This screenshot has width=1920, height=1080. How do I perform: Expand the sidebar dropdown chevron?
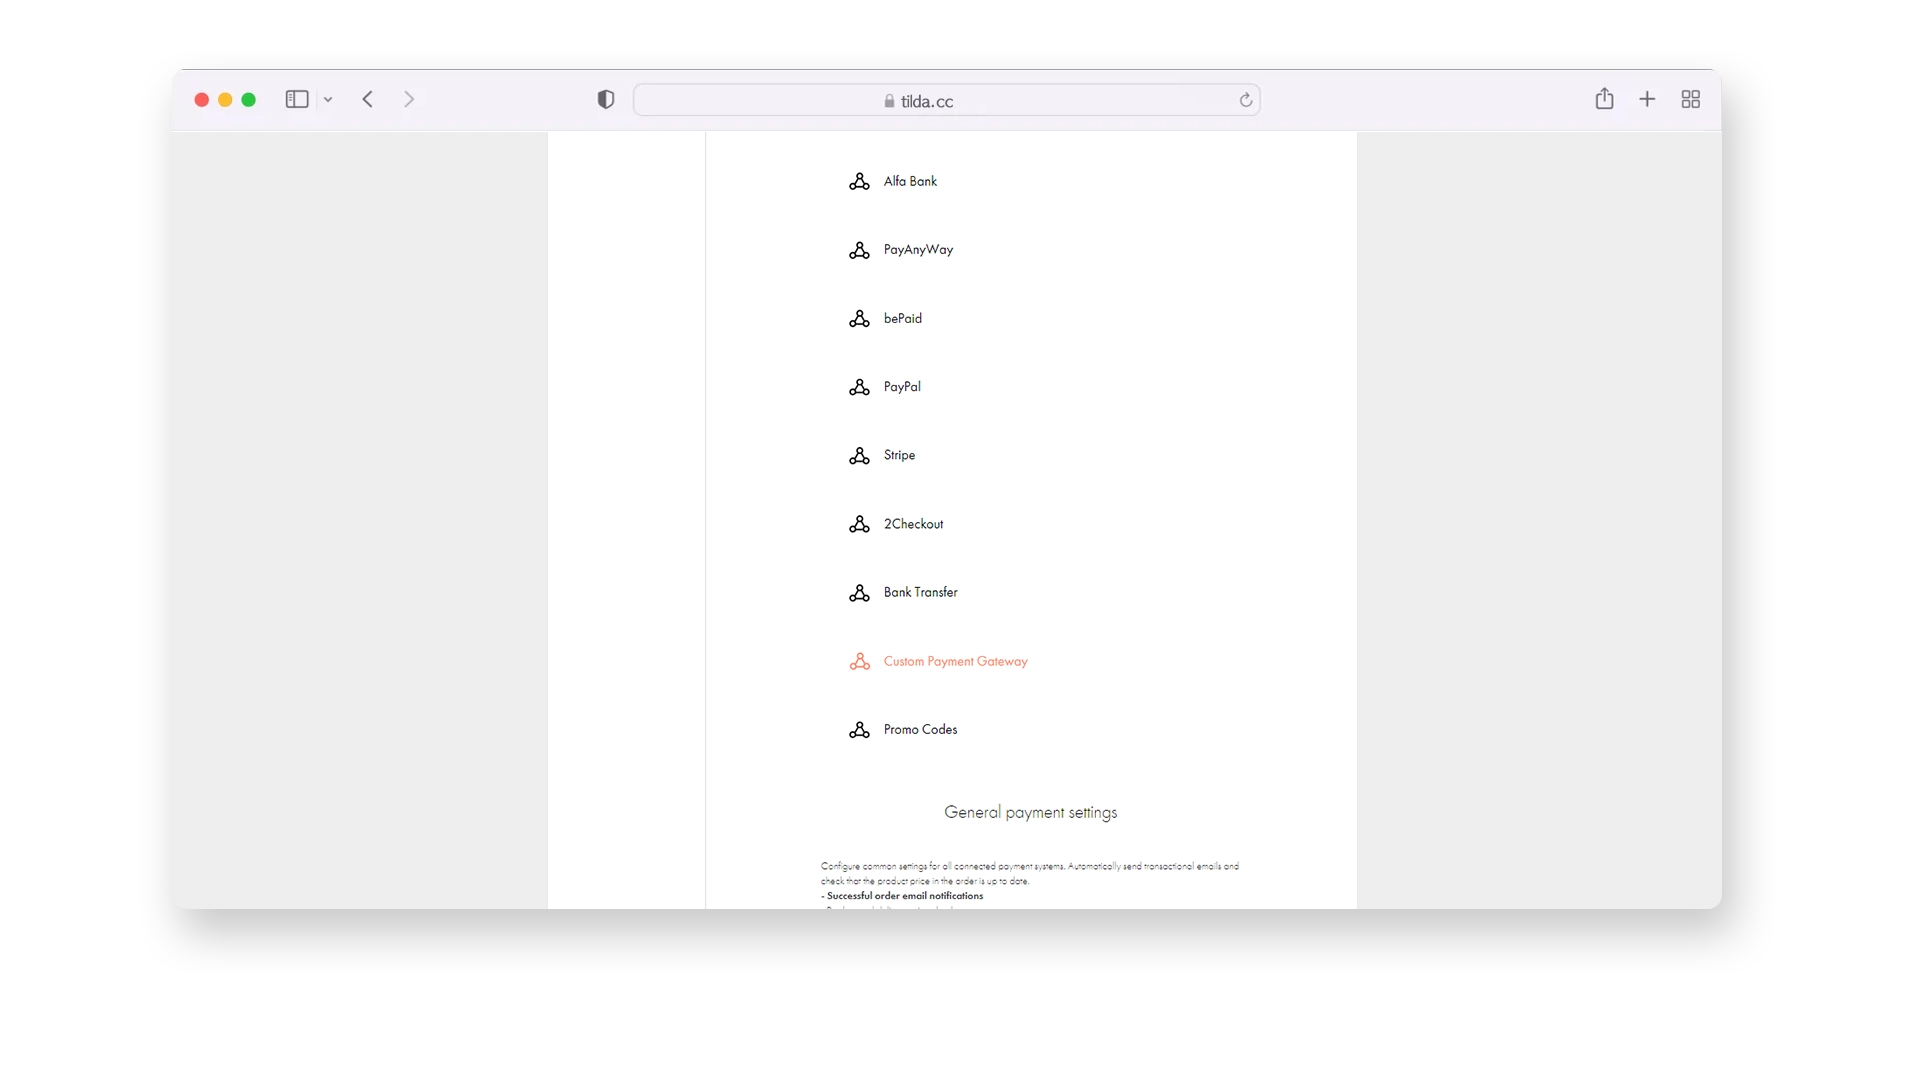click(328, 100)
